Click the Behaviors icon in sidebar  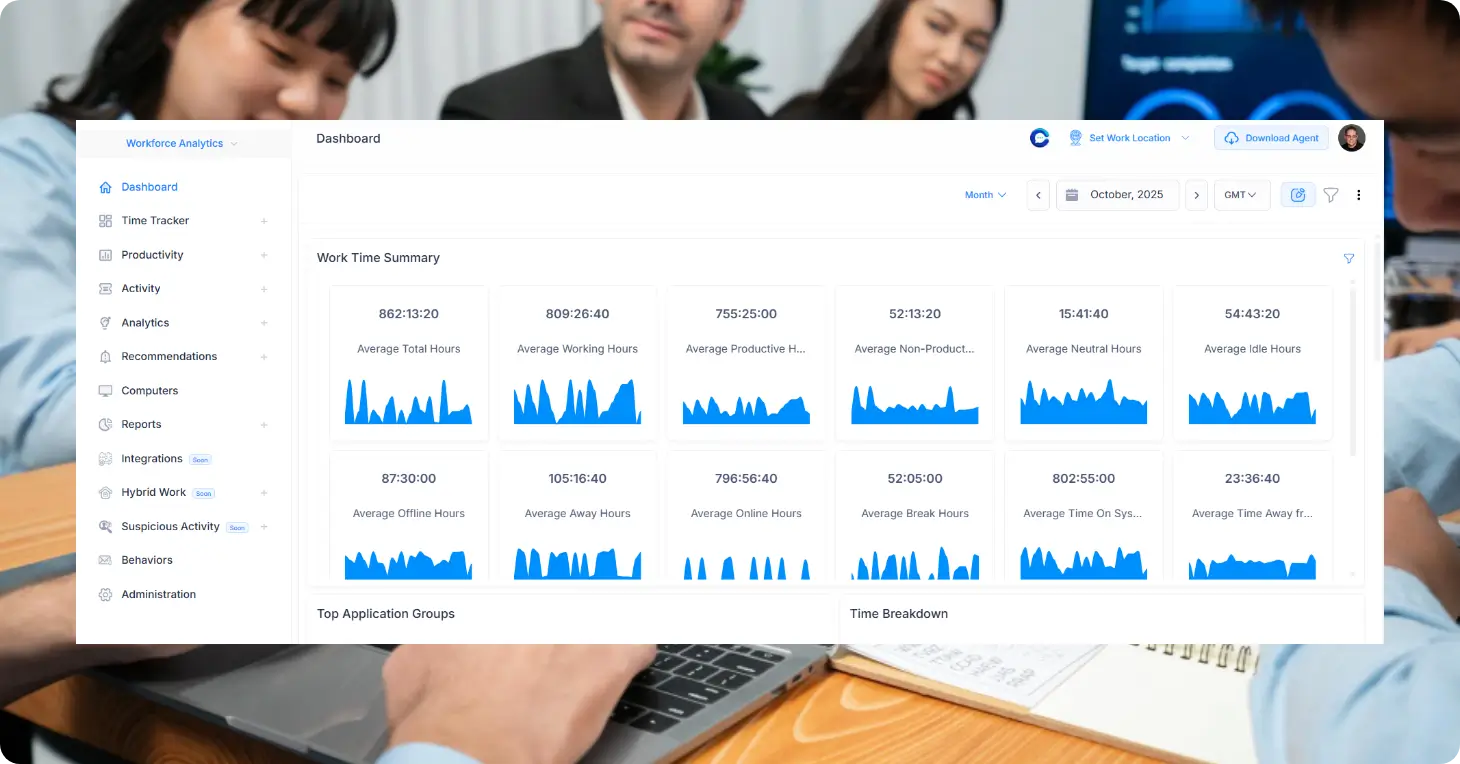105,561
